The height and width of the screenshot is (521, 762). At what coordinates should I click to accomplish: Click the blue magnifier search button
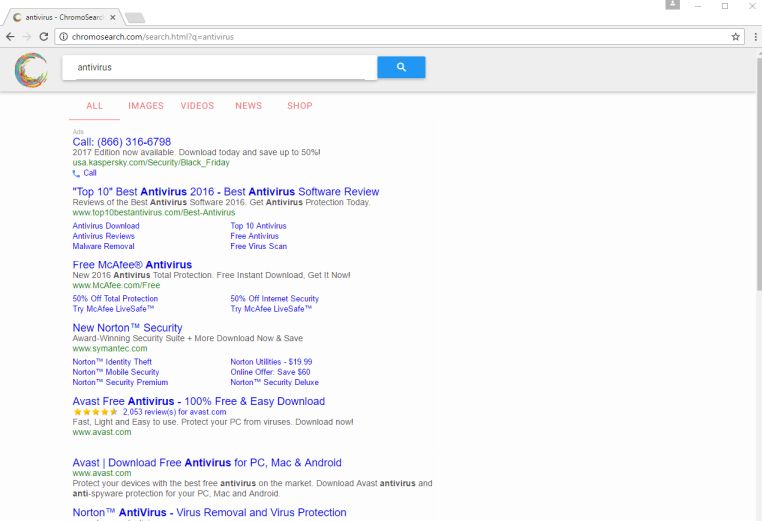[401, 67]
